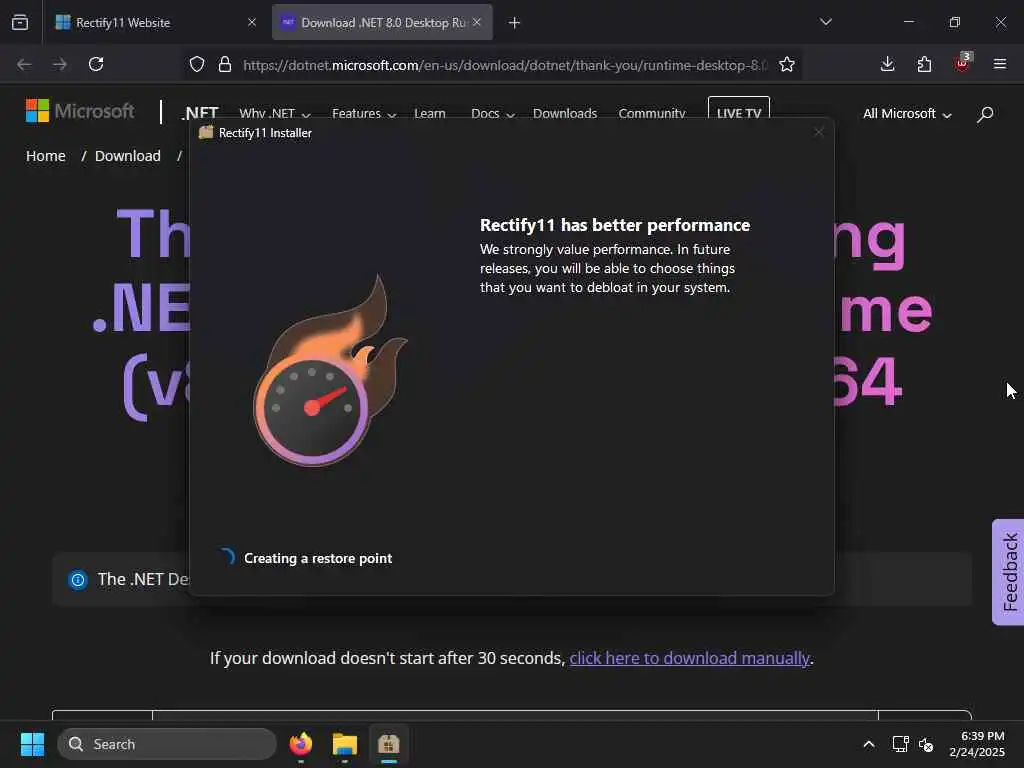Expand the Features menu

tap(364, 114)
